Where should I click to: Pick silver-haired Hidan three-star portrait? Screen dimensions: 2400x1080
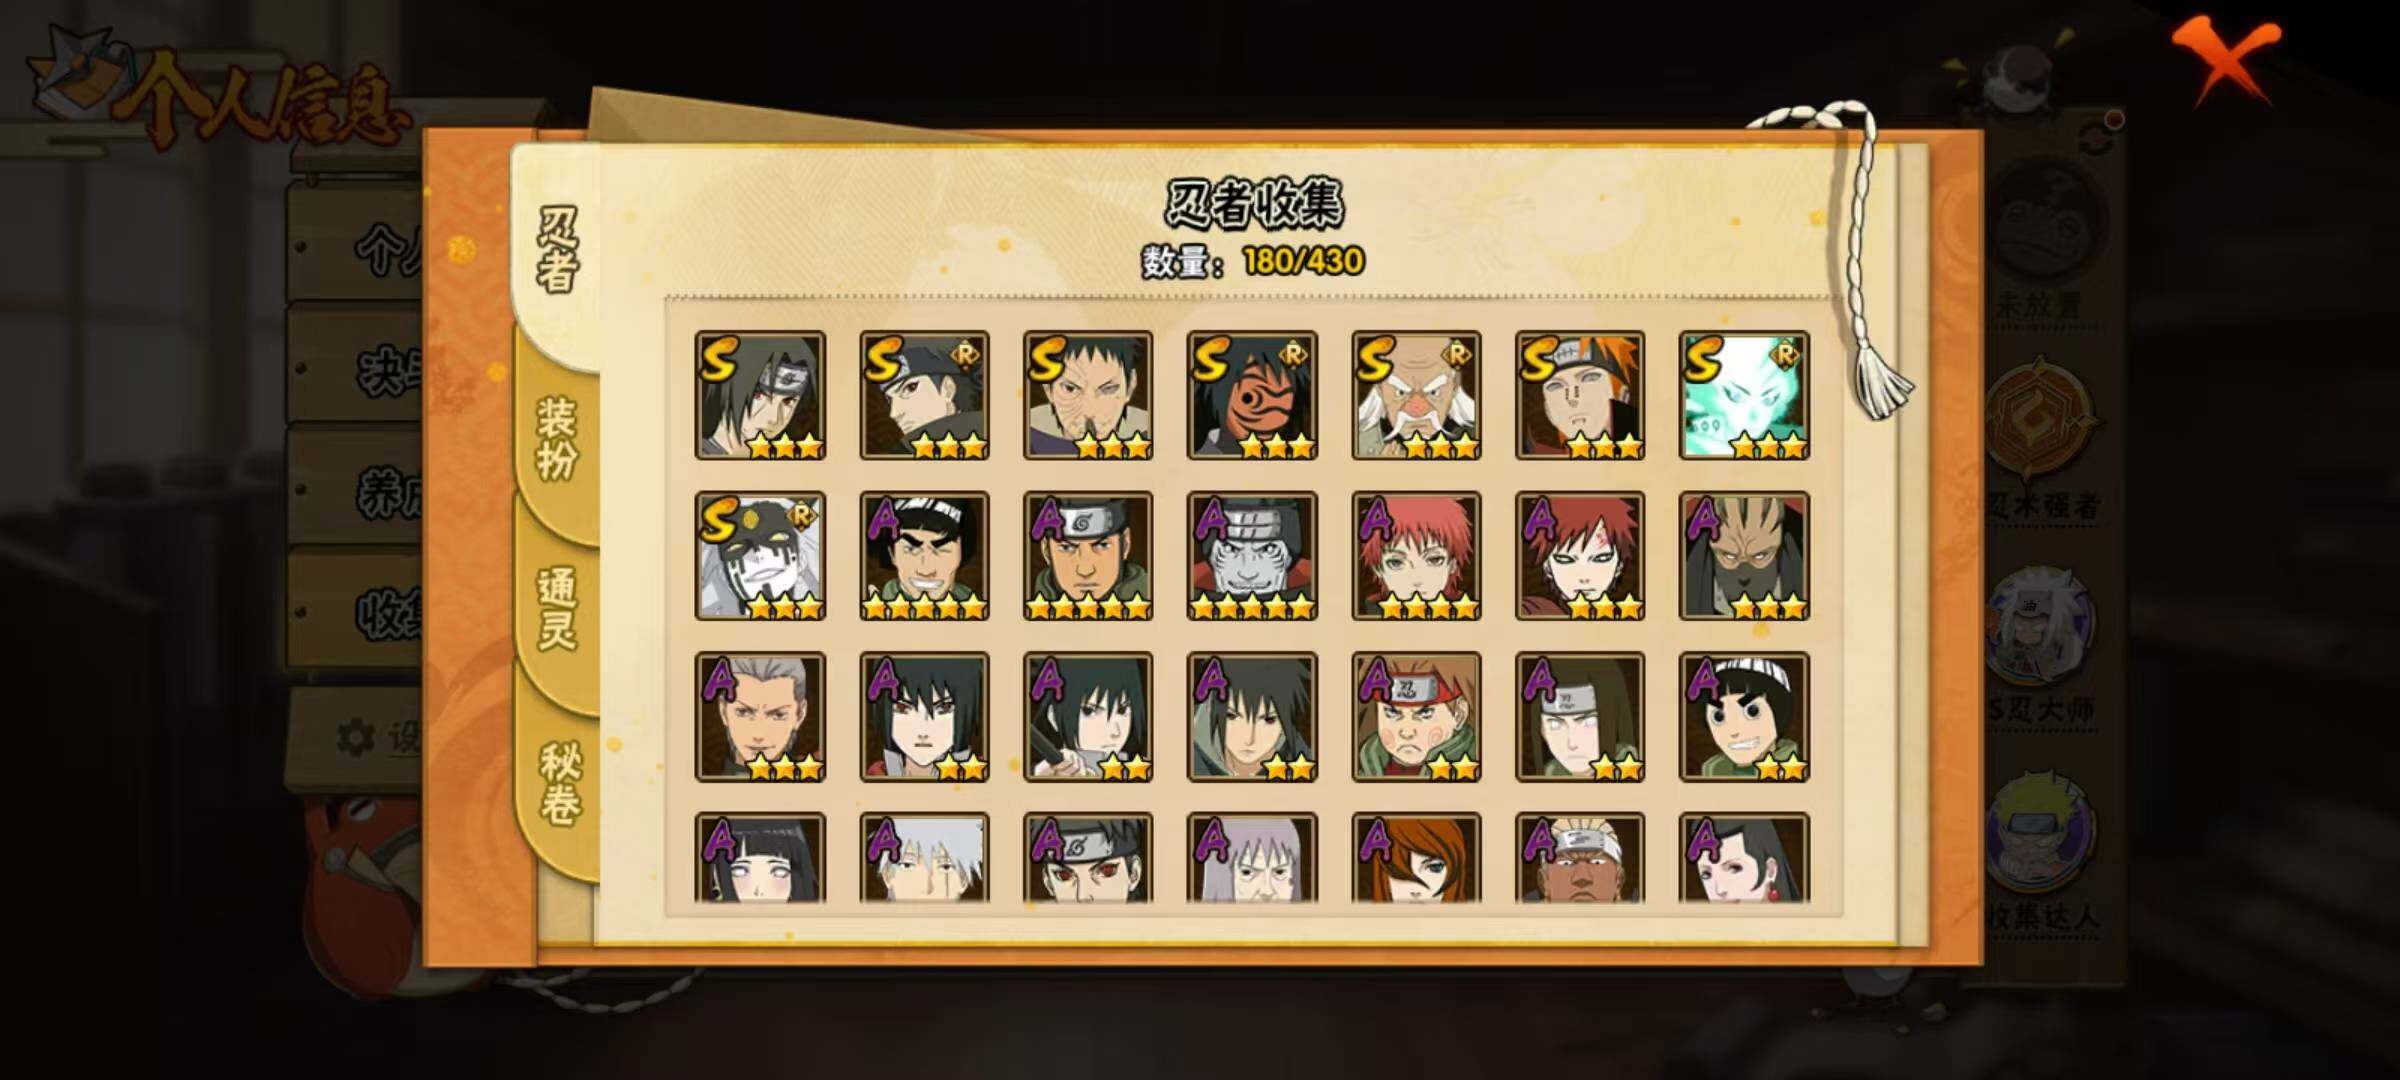point(760,717)
